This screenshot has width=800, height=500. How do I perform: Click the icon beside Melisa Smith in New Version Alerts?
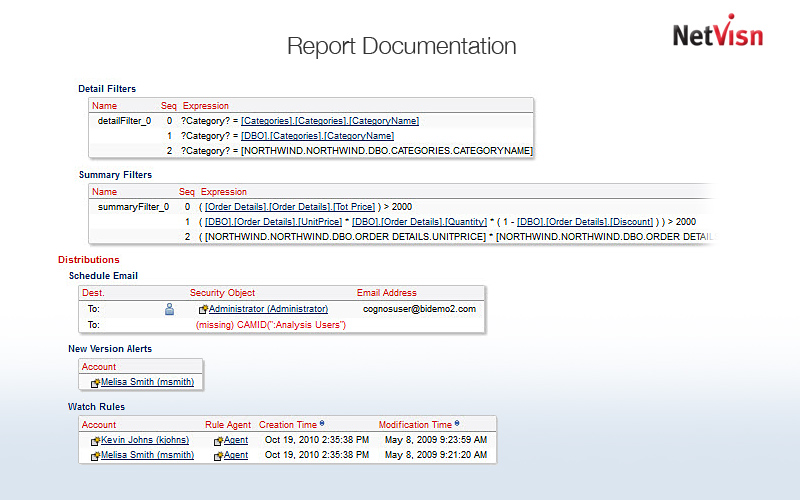[x=95, y=383]
